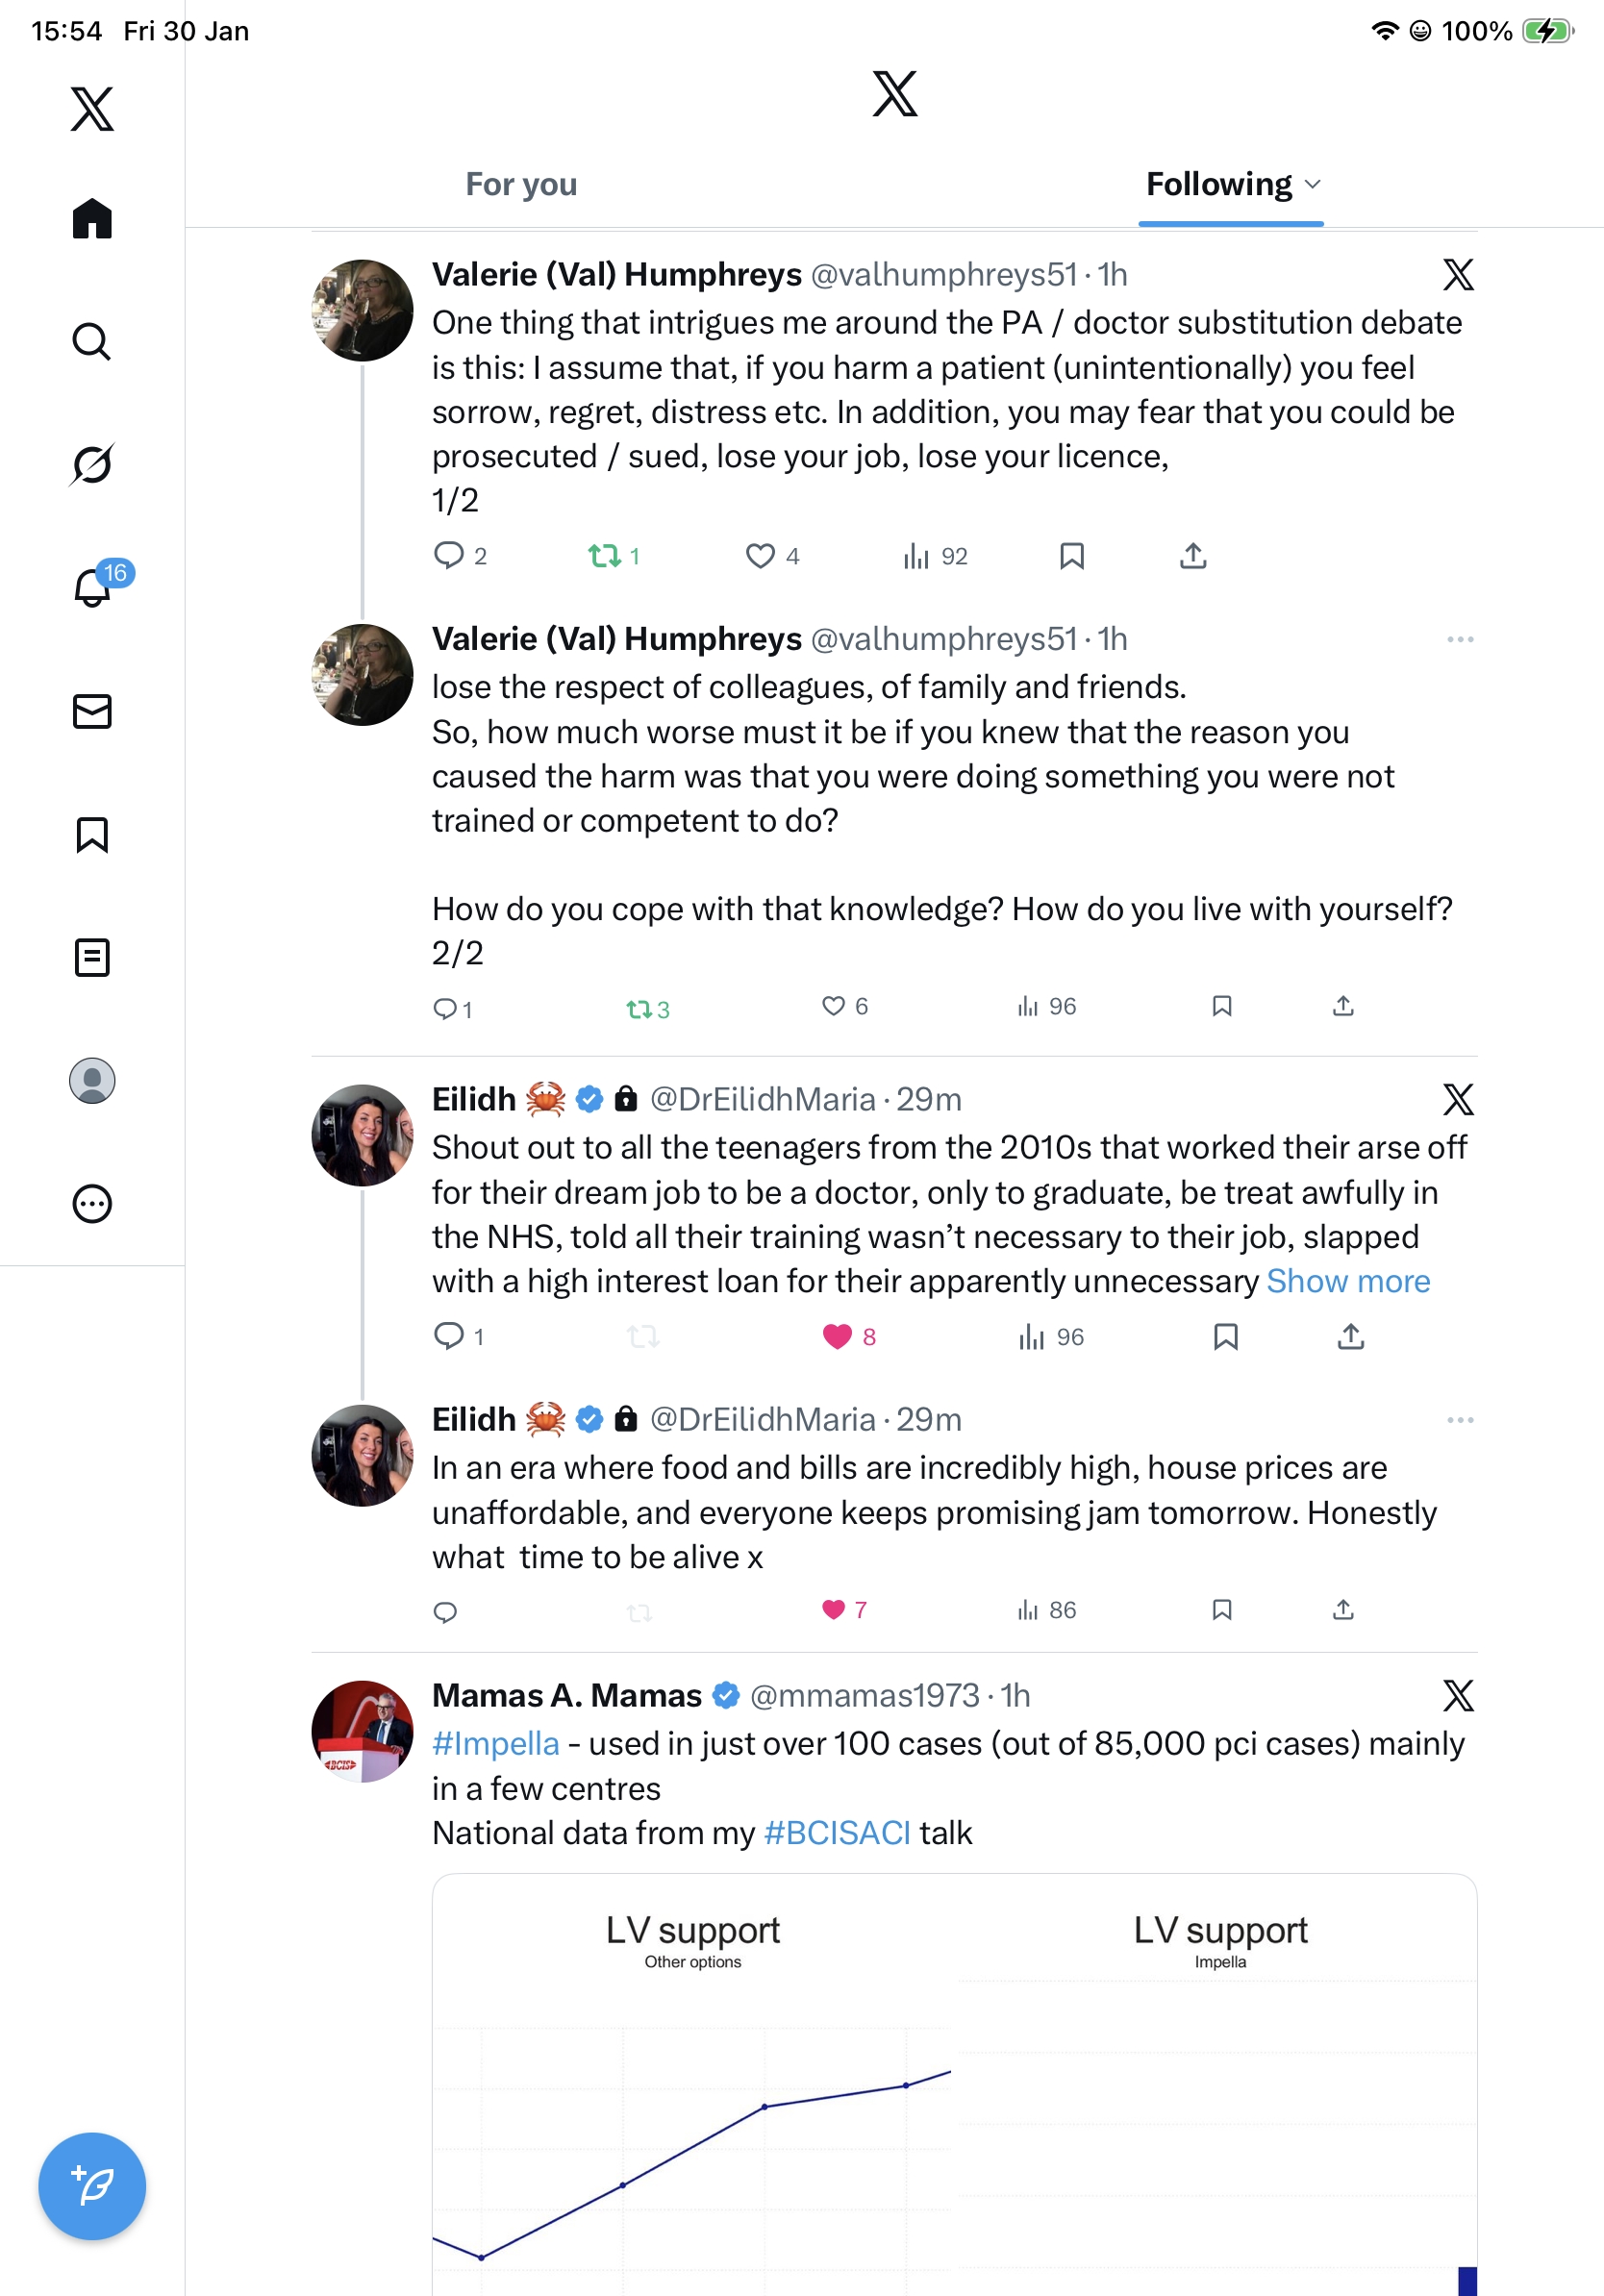Open Bookmarks in the sidebar
The image size is (1604, 2296).
pyautogui.click(x=91, y=835)
